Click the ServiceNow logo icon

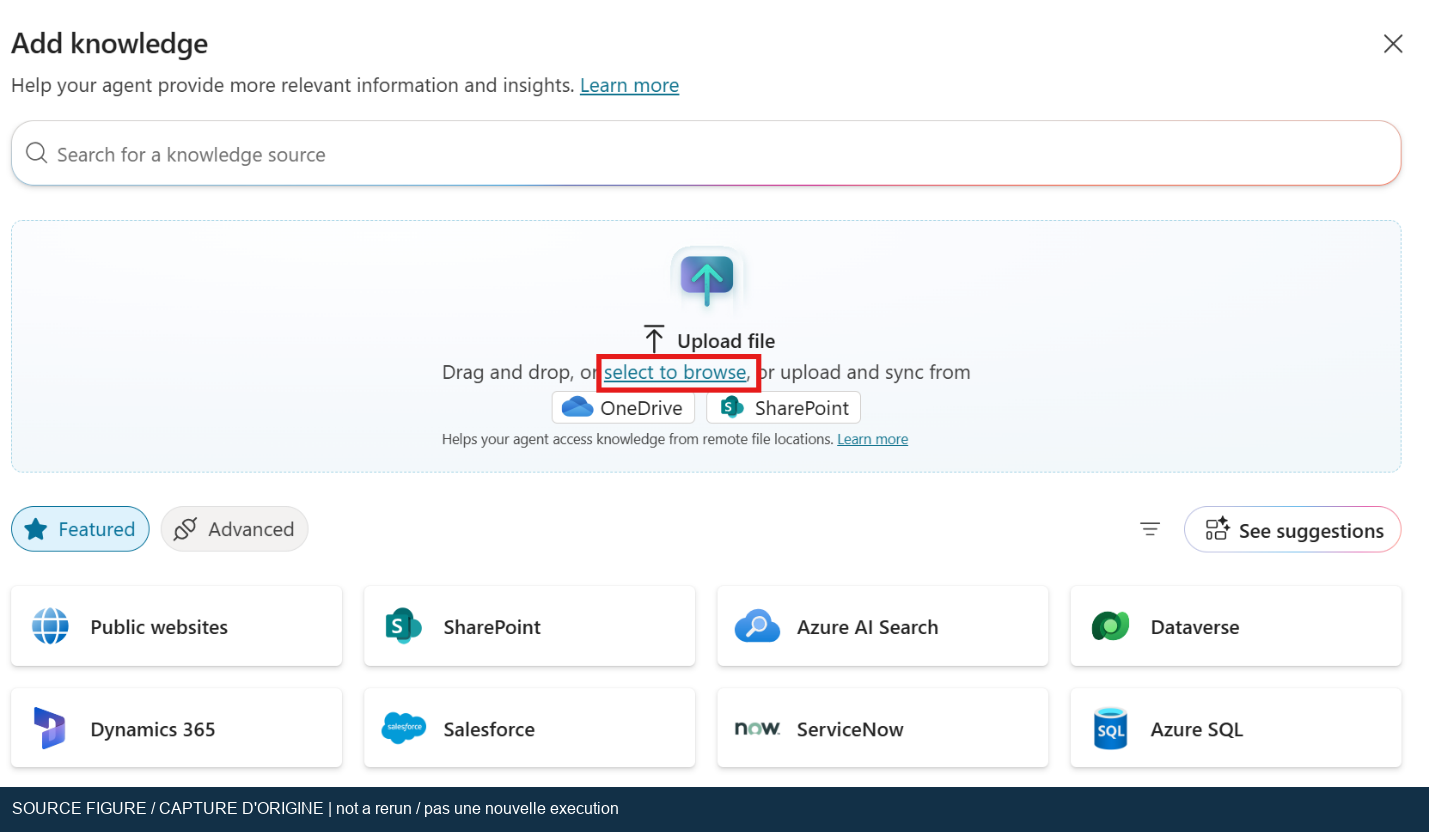tap(757, 728)
